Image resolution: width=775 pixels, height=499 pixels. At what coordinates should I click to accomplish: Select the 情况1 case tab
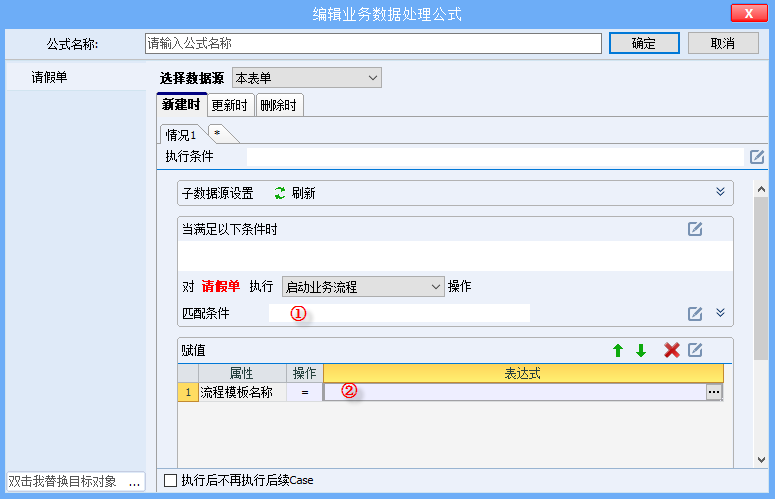[x=181, y=135]
